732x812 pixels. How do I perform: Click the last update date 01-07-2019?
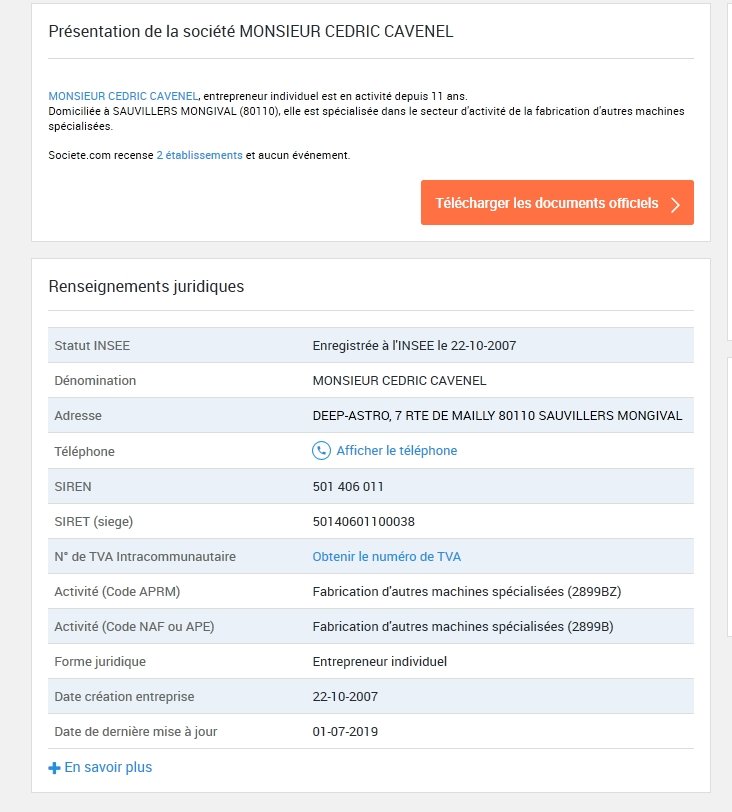[345, 731]
